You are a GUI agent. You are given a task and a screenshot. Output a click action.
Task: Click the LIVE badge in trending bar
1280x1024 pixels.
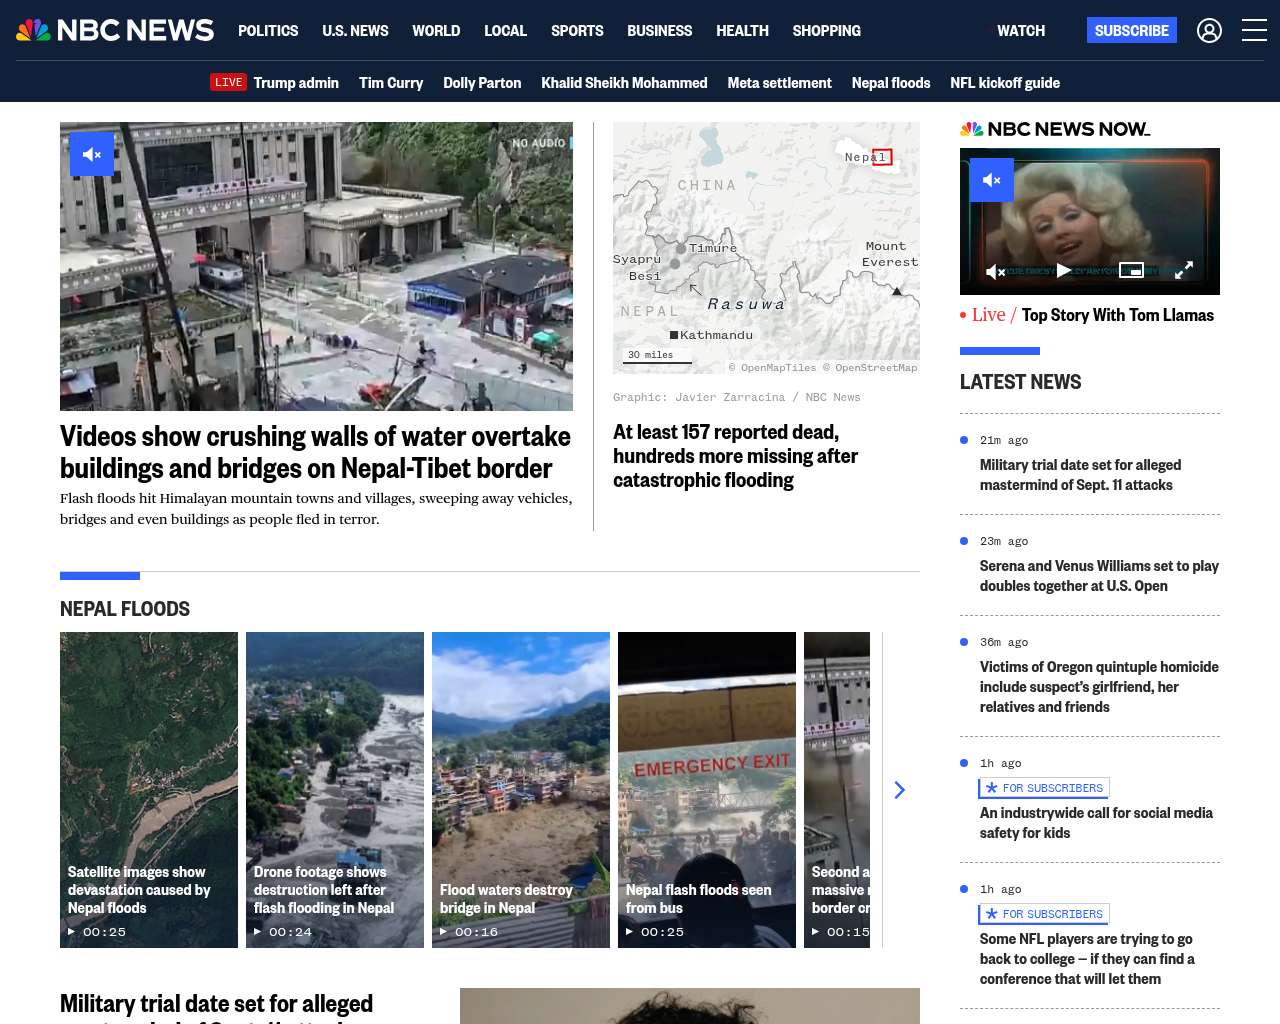click(228, 82)
